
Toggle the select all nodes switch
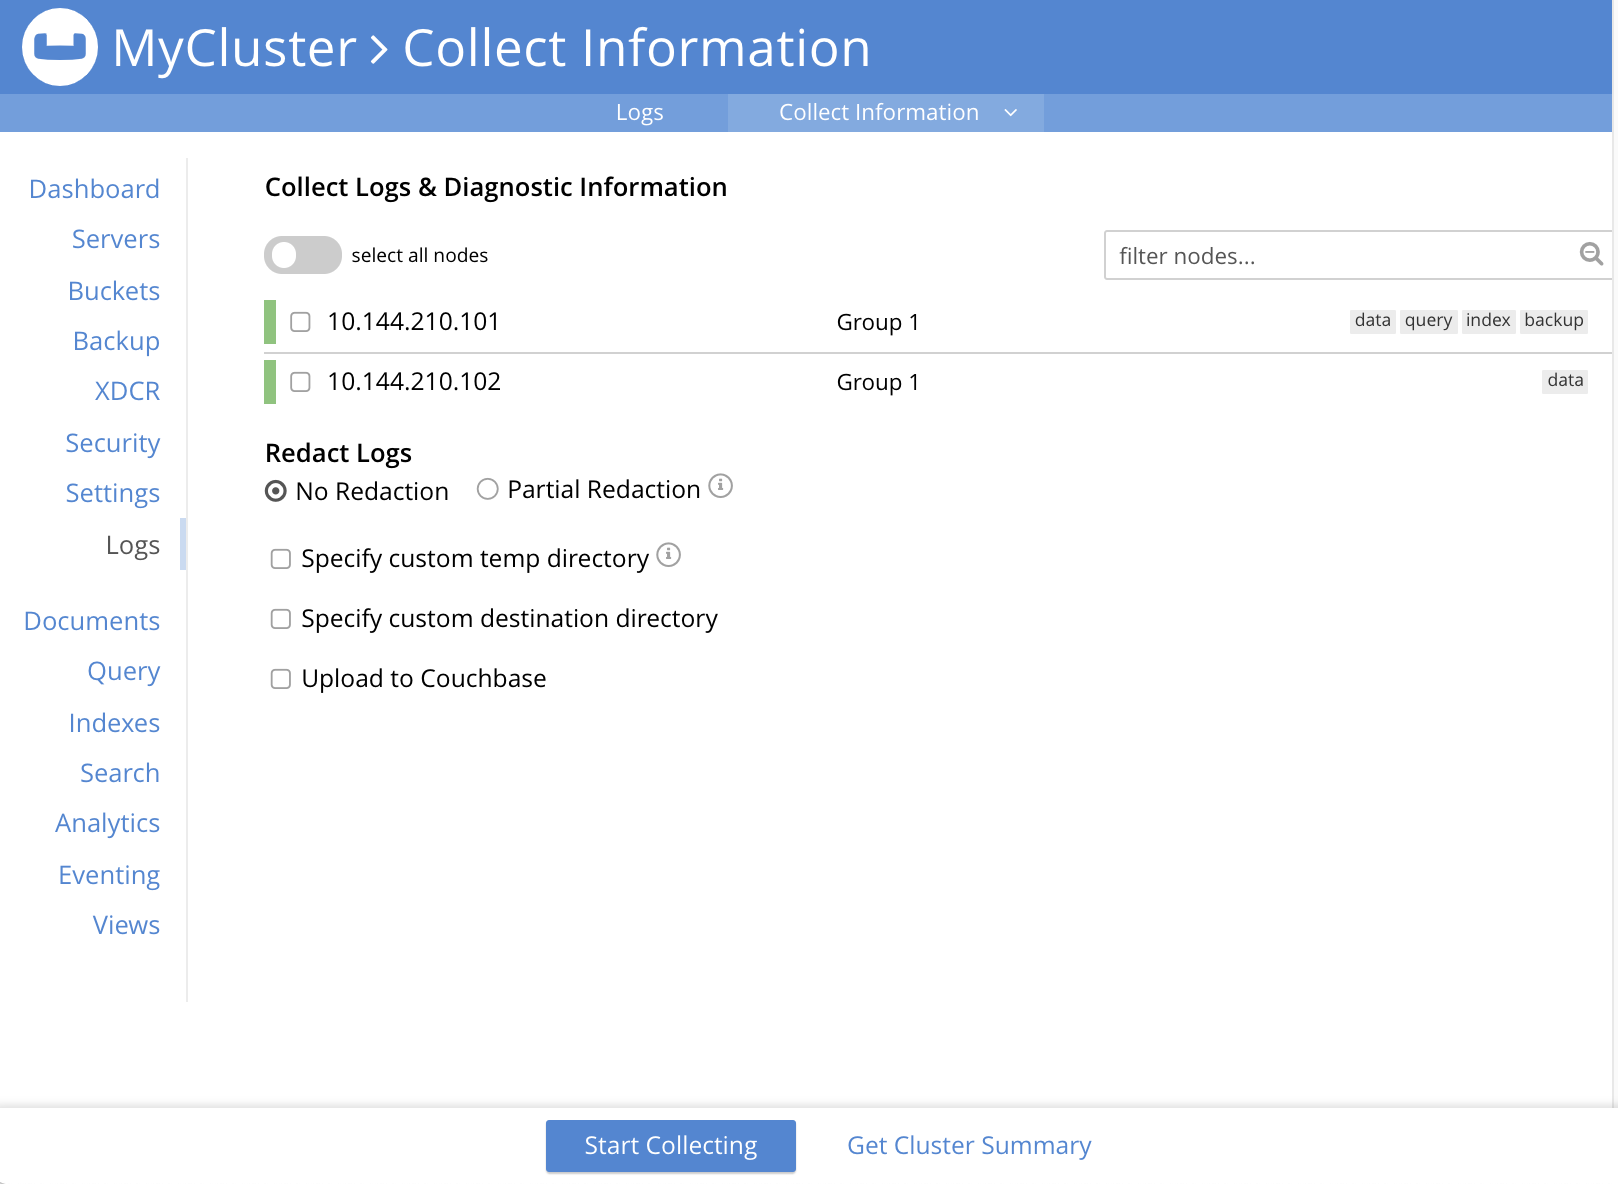tap(303, 255)
